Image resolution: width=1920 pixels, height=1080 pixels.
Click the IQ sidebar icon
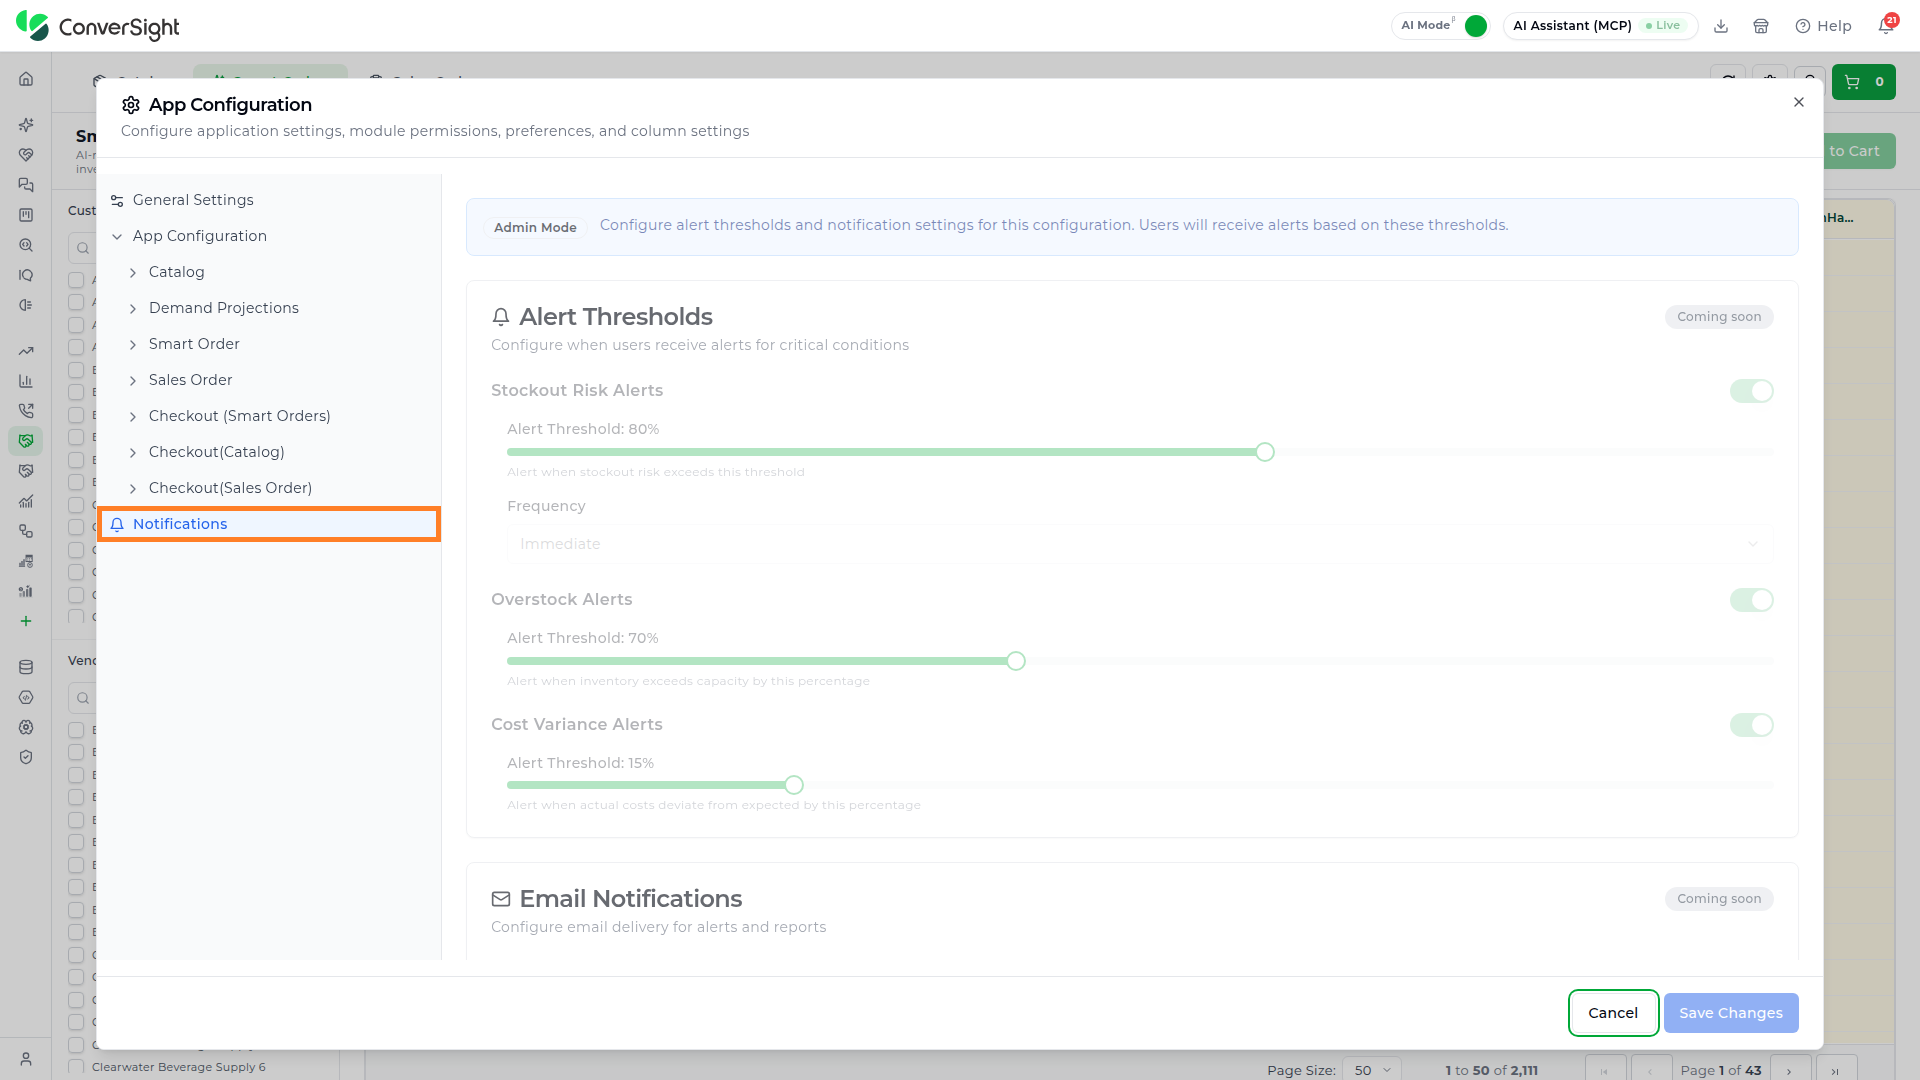26,275
